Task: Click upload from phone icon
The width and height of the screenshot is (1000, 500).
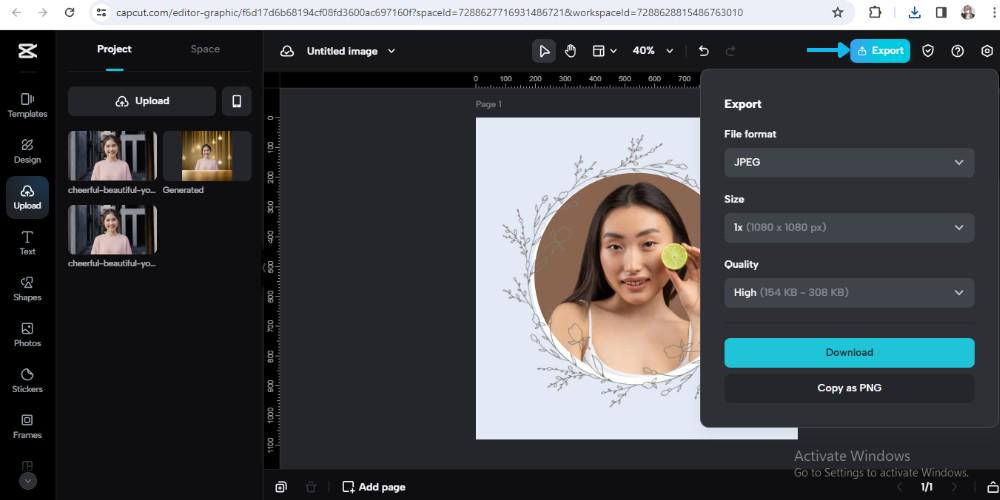Action: pyautogui.click(x=237, y=101)
